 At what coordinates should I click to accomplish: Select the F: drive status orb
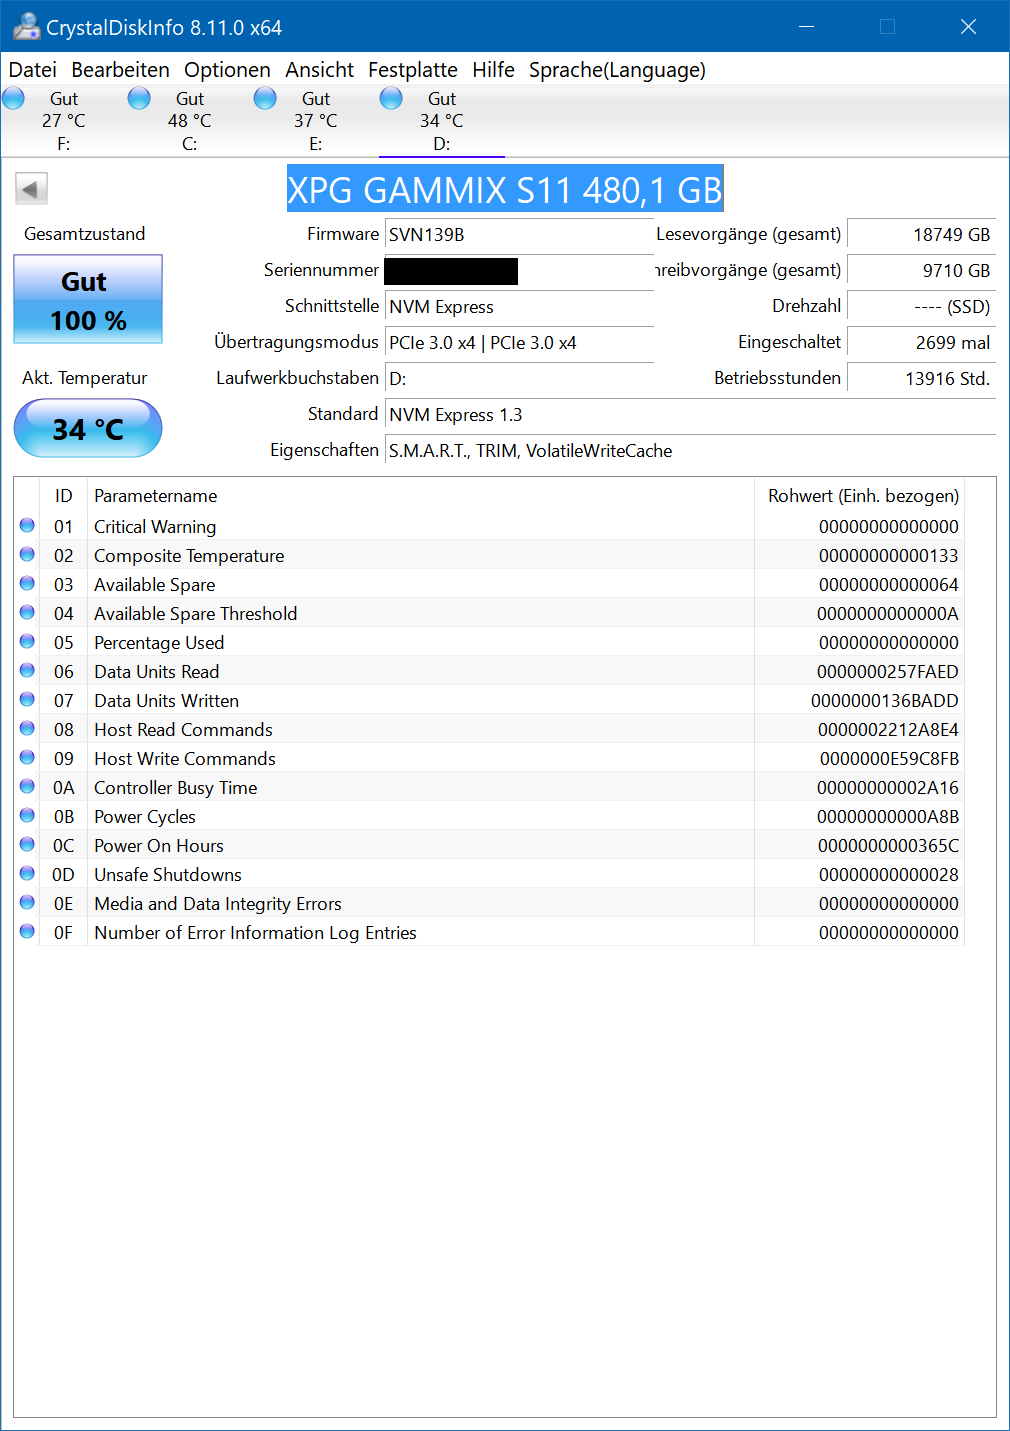[x=13, y=98]
